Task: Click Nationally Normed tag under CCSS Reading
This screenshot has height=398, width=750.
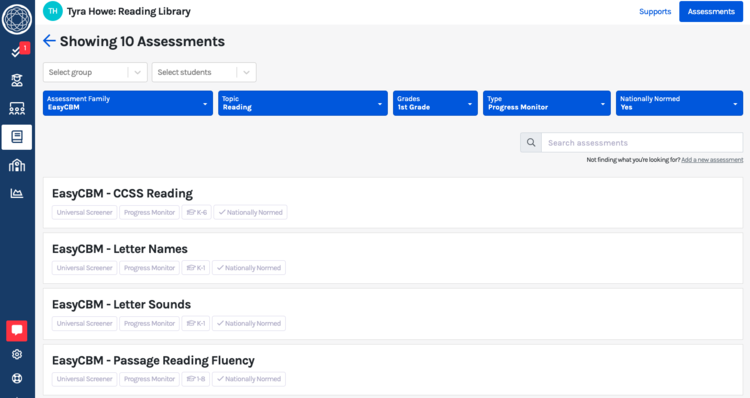Action: click(x=250, y=212)
